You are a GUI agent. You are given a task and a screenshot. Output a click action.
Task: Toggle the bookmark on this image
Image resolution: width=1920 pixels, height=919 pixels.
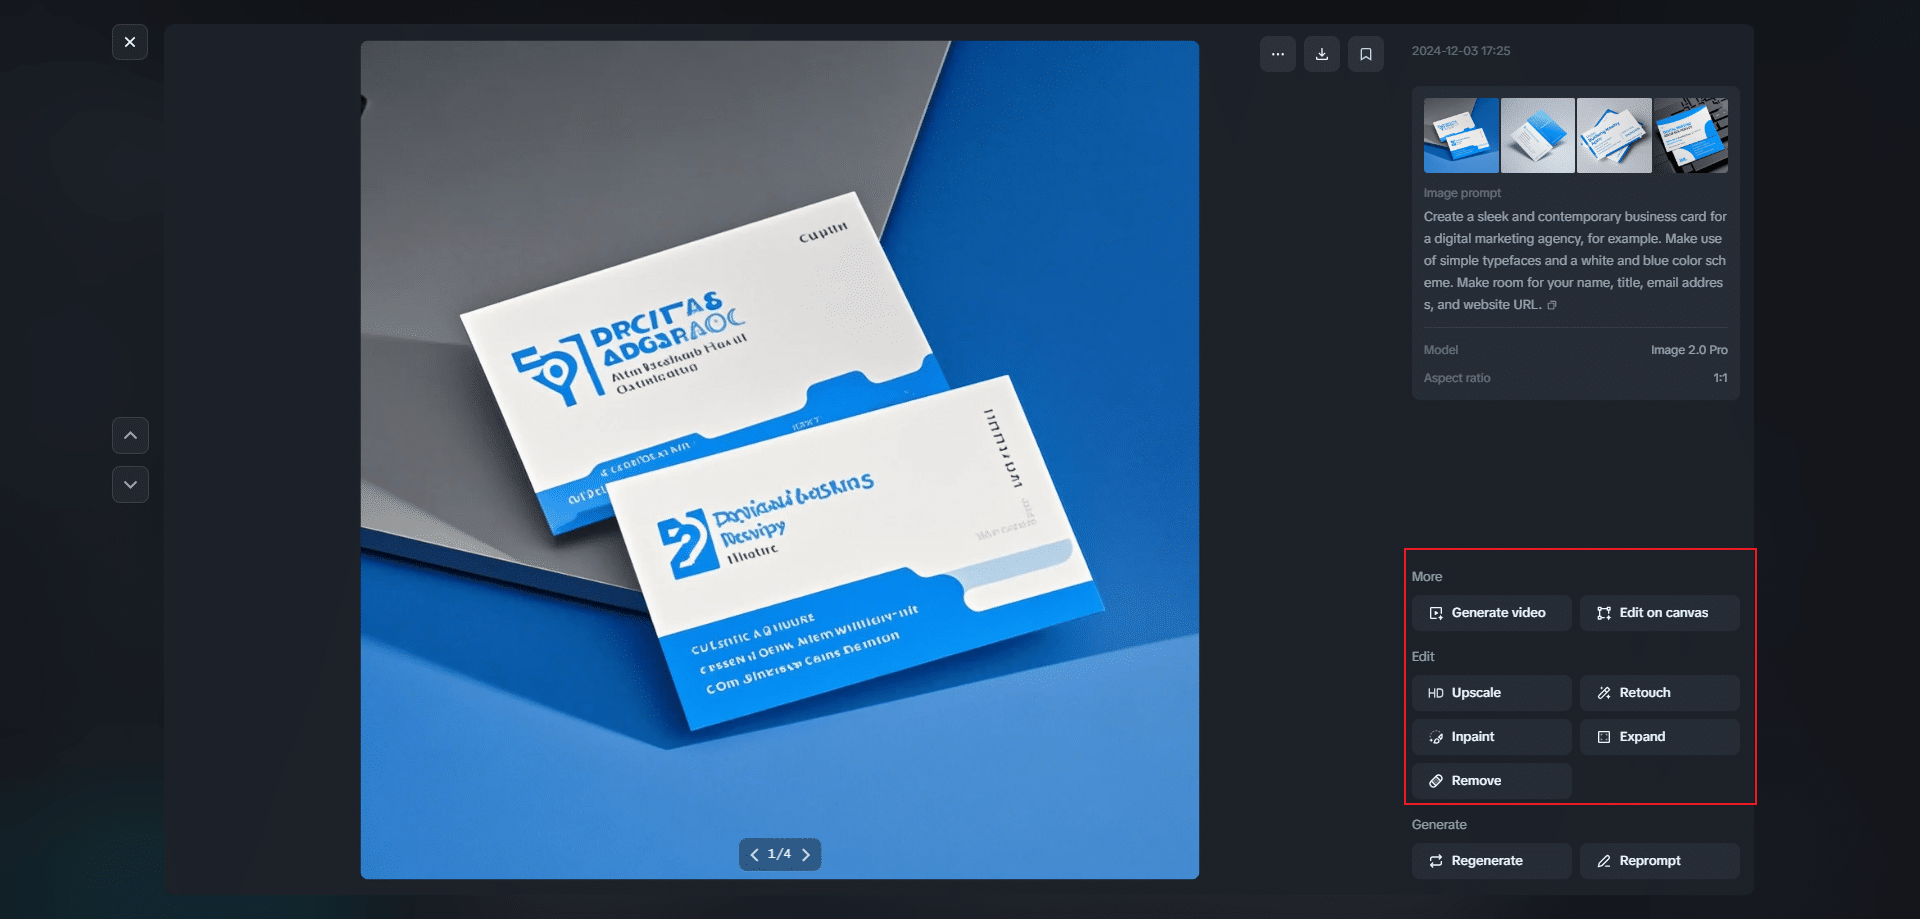pyautogui.click(x=1366, y=53)
